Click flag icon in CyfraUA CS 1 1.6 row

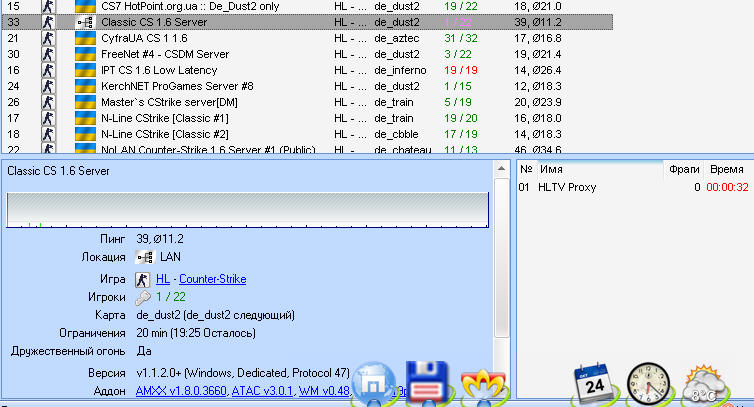coord(85,38)
